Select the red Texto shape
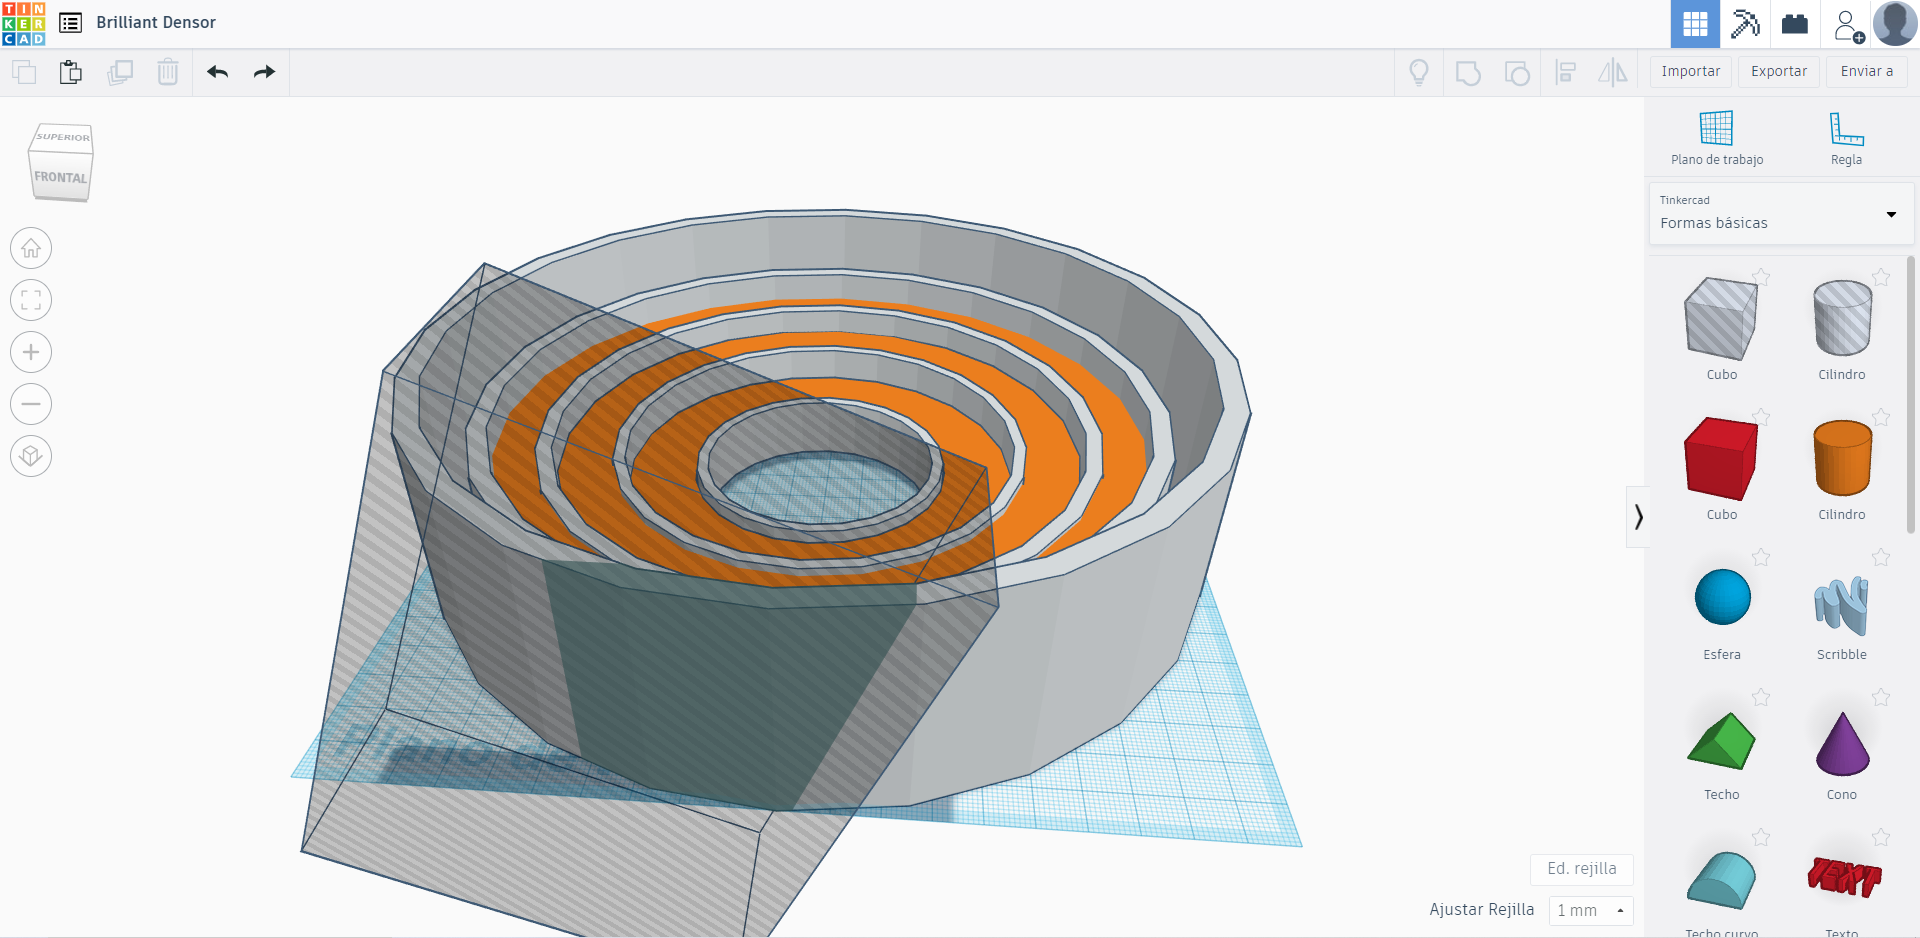 [x=1843, y=877]
